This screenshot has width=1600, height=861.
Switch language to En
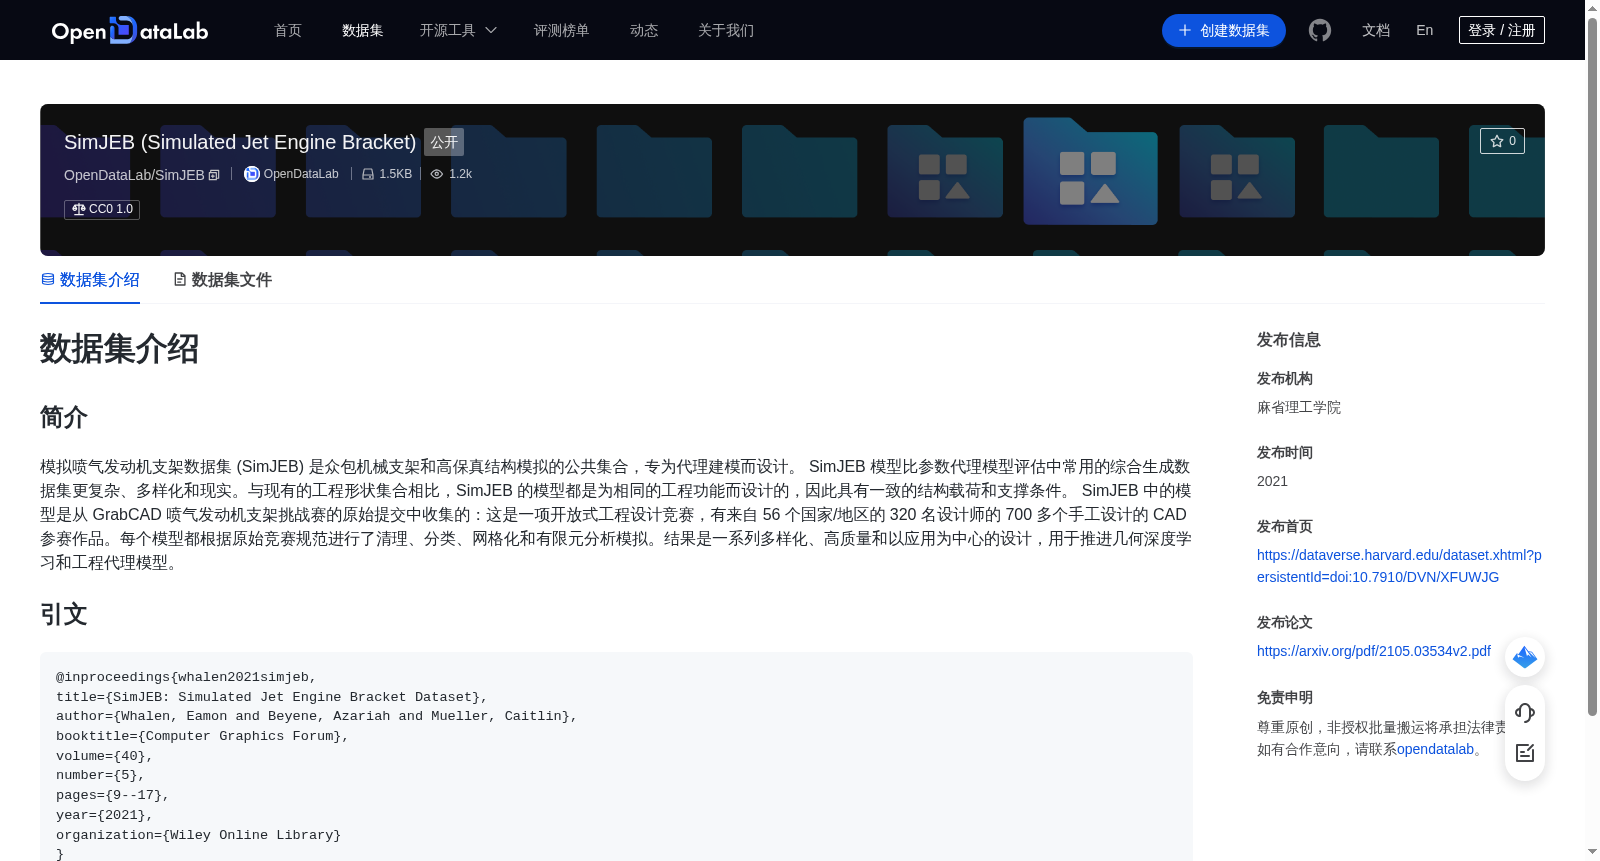click(1425, 30)
